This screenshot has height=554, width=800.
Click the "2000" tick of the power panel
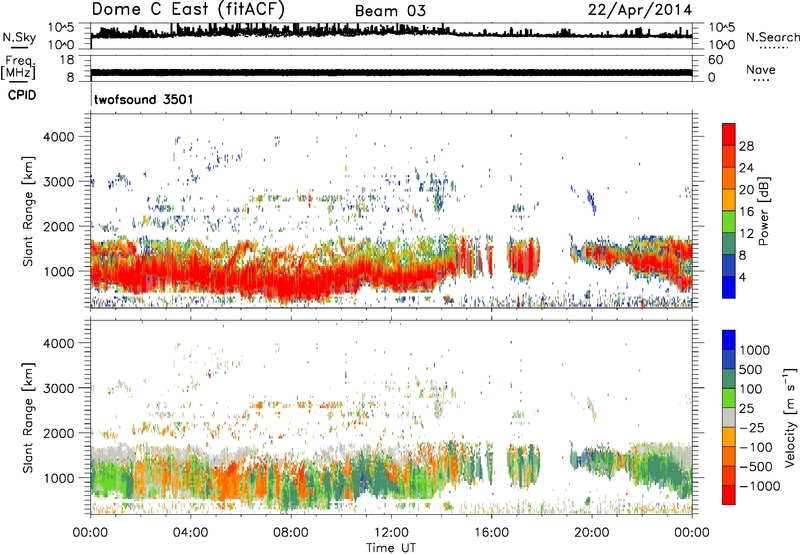click(x=59, y=226)
